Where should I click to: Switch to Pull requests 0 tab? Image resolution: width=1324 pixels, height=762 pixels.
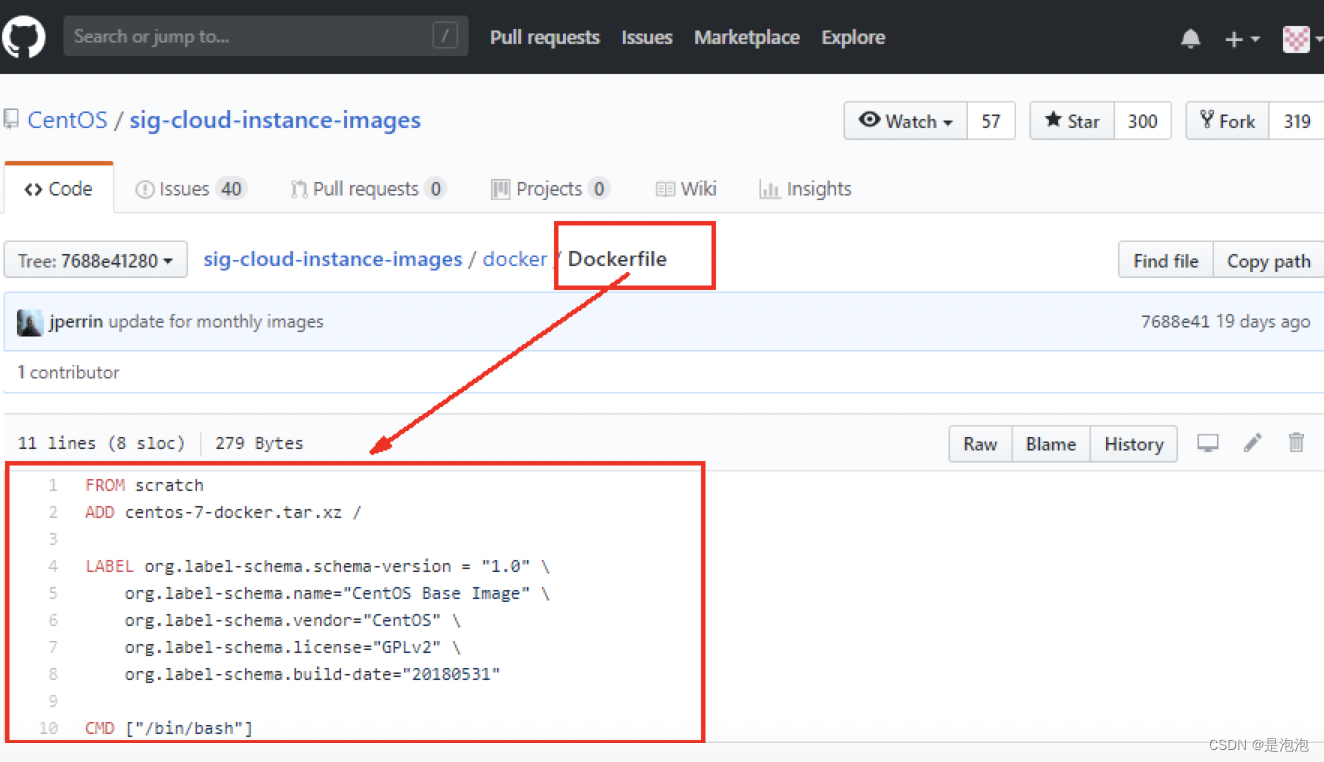(368, 189)
